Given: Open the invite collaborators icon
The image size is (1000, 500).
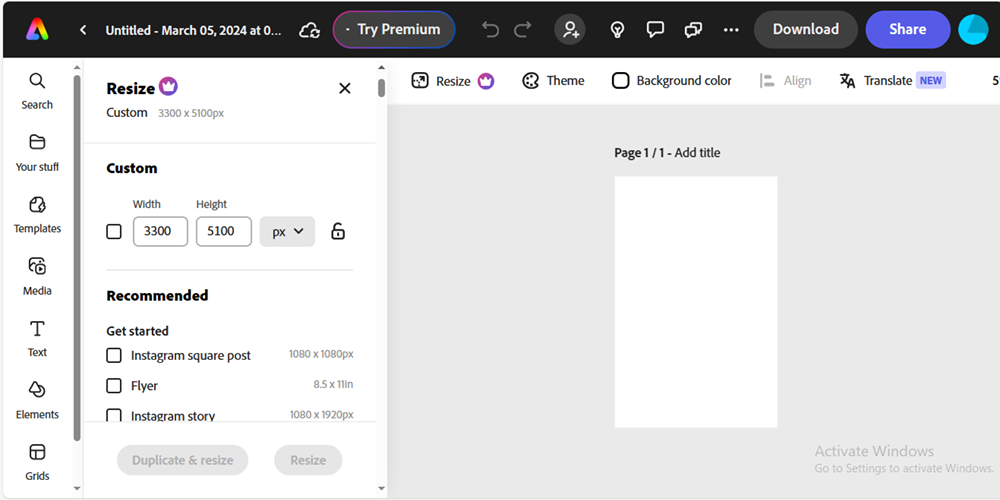Looking at the screenshot, I should (x=571, y=30).
